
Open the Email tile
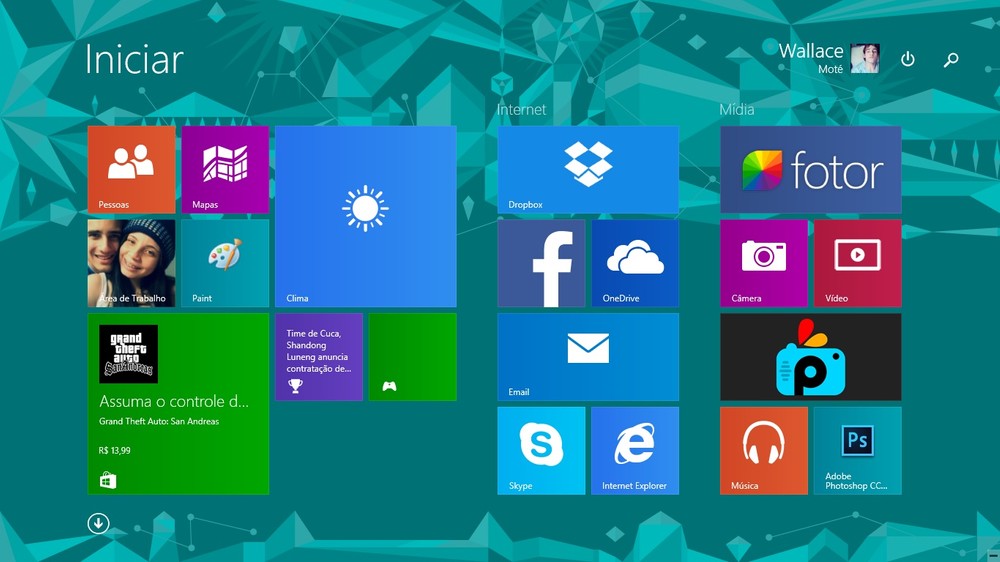coord(588,357)
